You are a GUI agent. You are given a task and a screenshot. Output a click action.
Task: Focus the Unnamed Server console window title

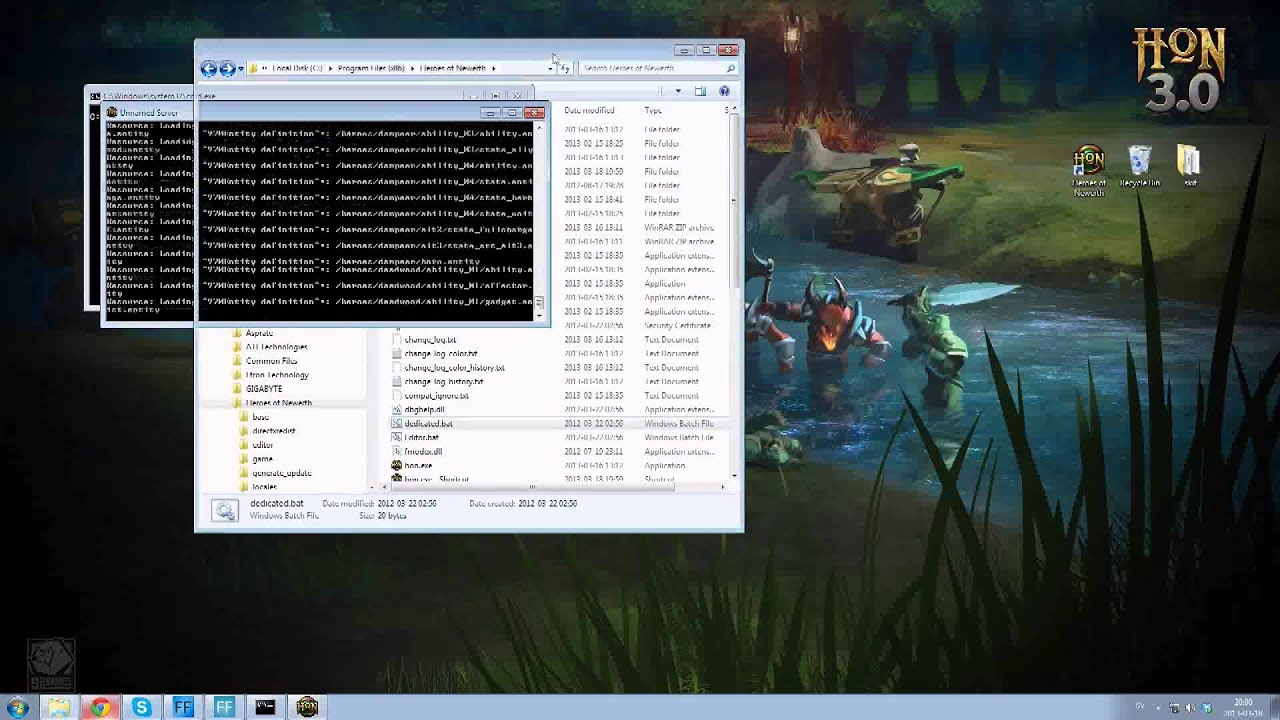tap(150, 113)
